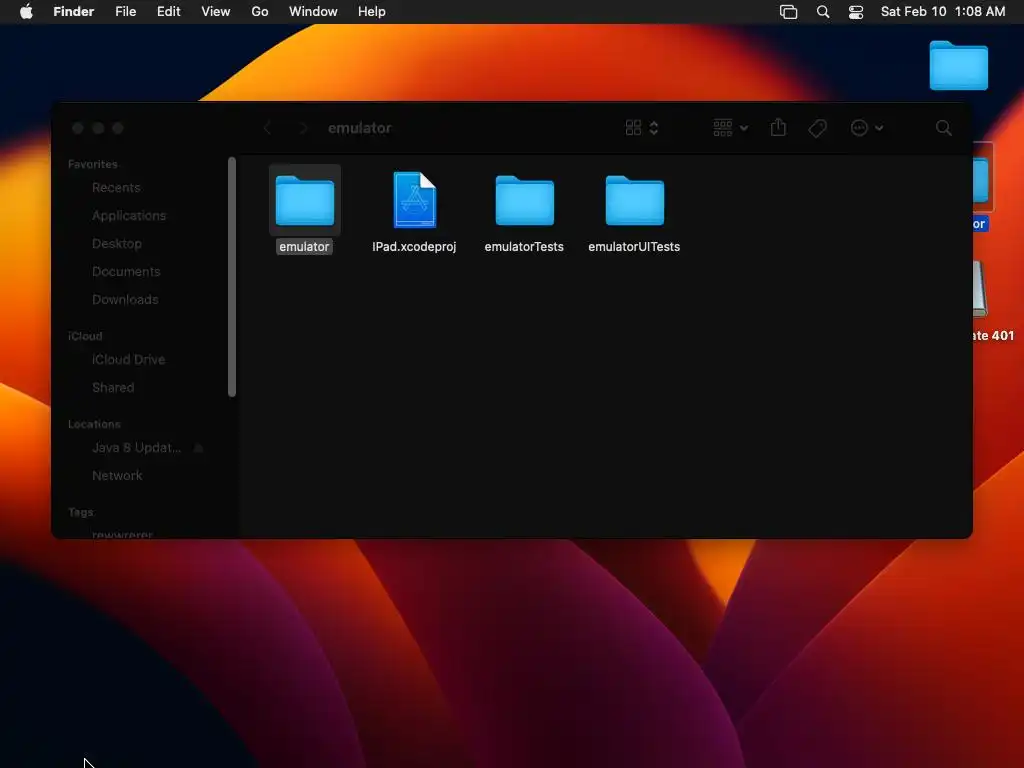Open Spotlight search in menu bar
Image resolution: width=1024 pixels, height=768 pixels.
tap(823, 12)
